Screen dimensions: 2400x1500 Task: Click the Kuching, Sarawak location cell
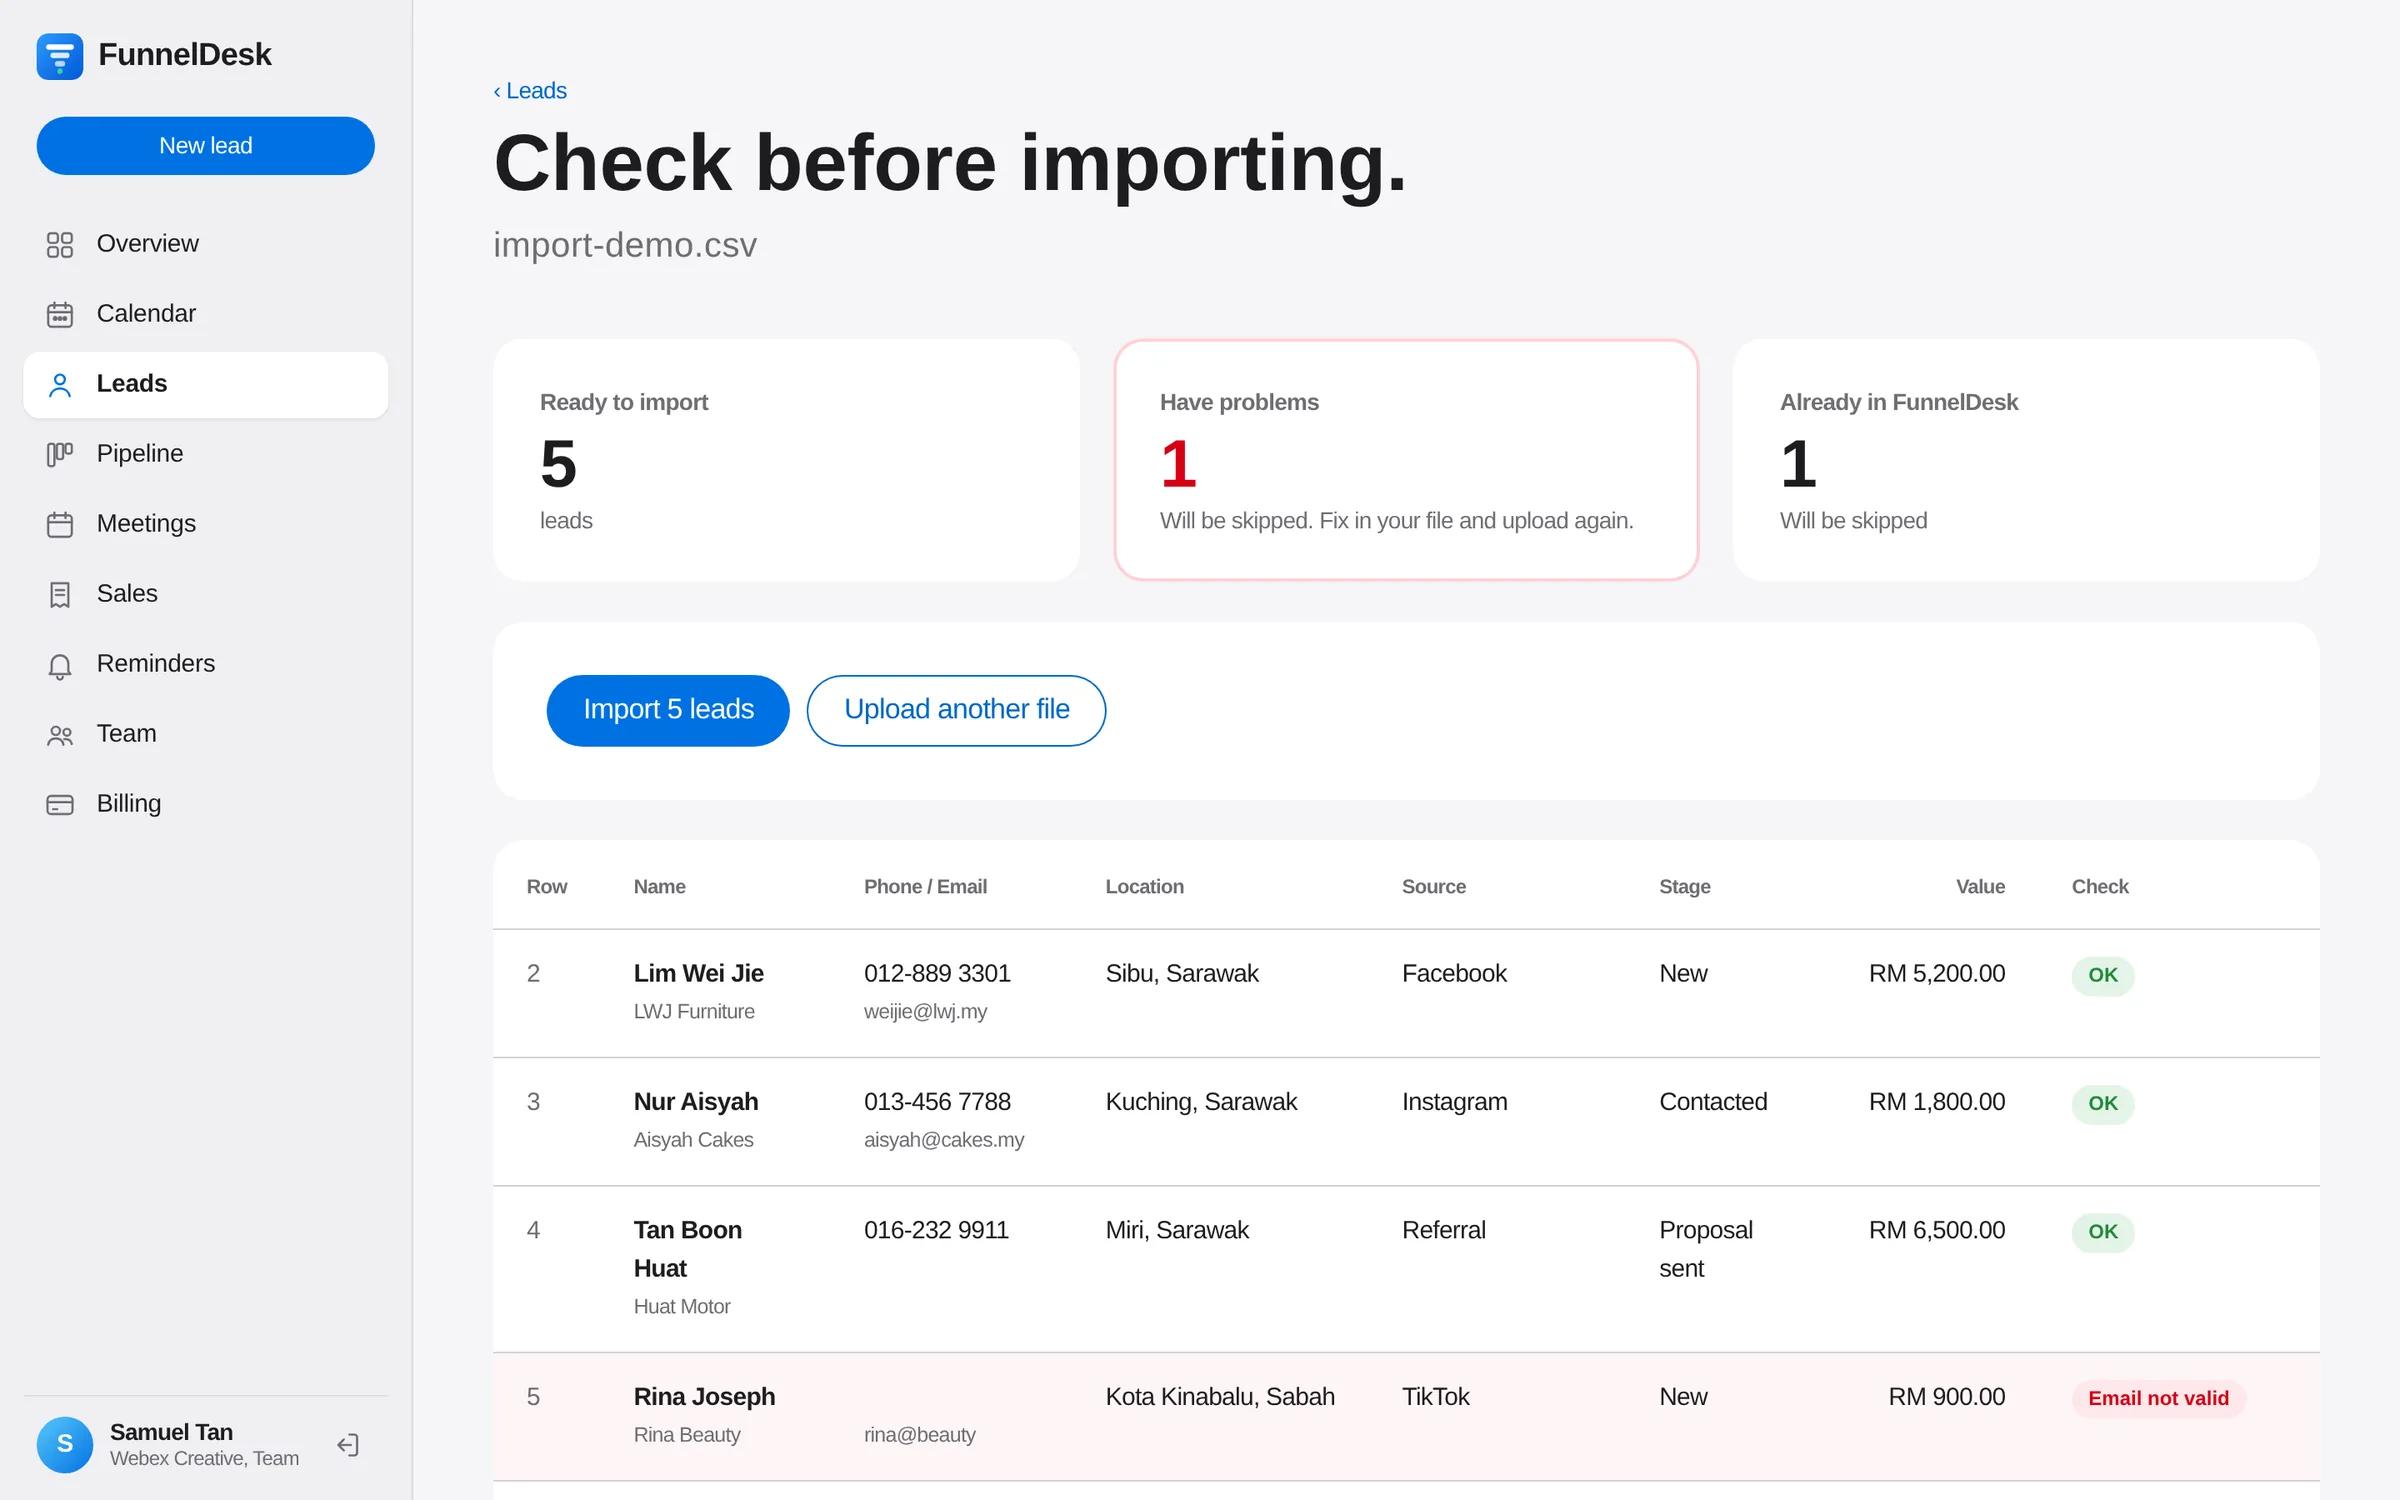pyautogui.click(x=1200, y=1102)
